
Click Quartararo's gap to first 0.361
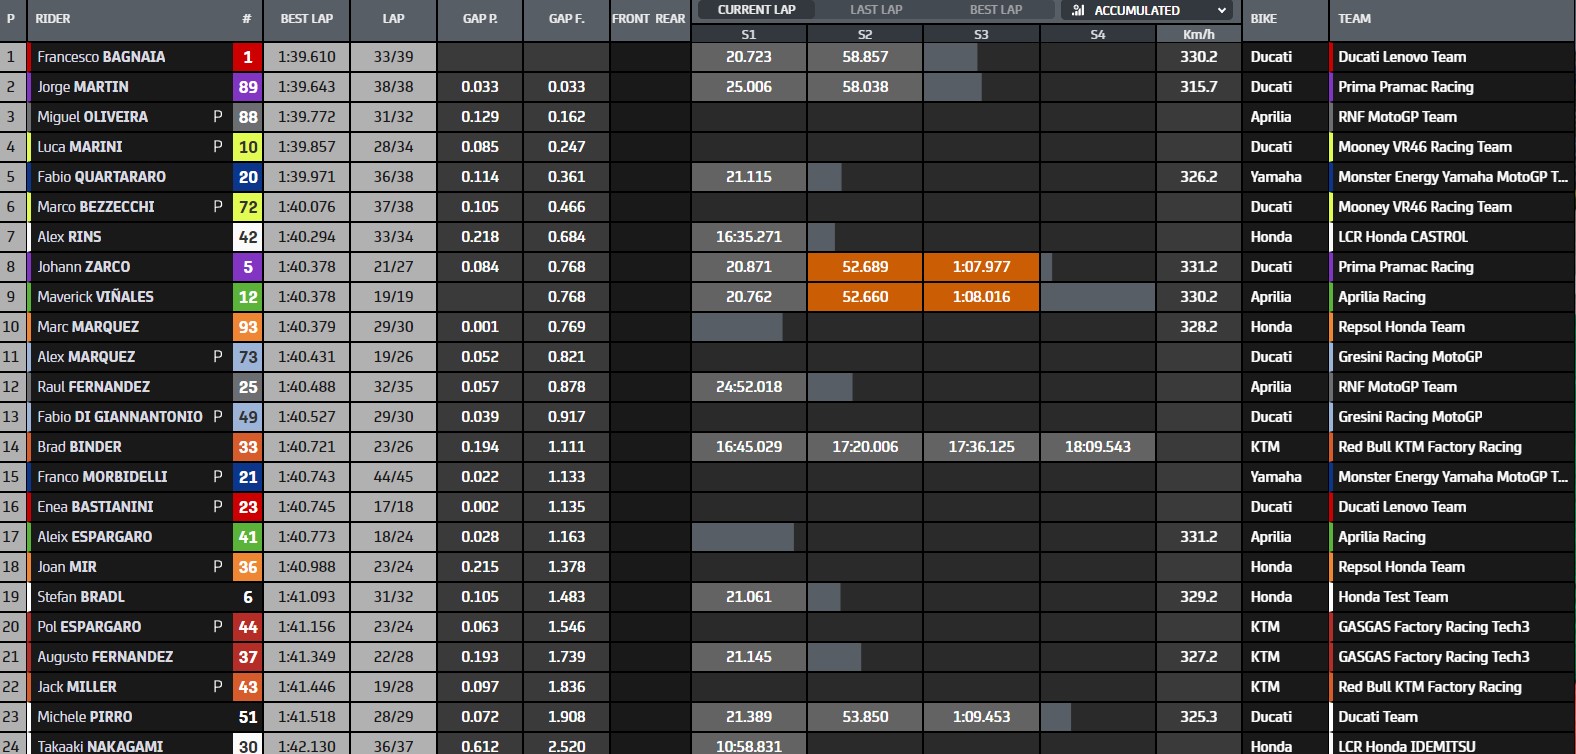click(x=566, y=177)
